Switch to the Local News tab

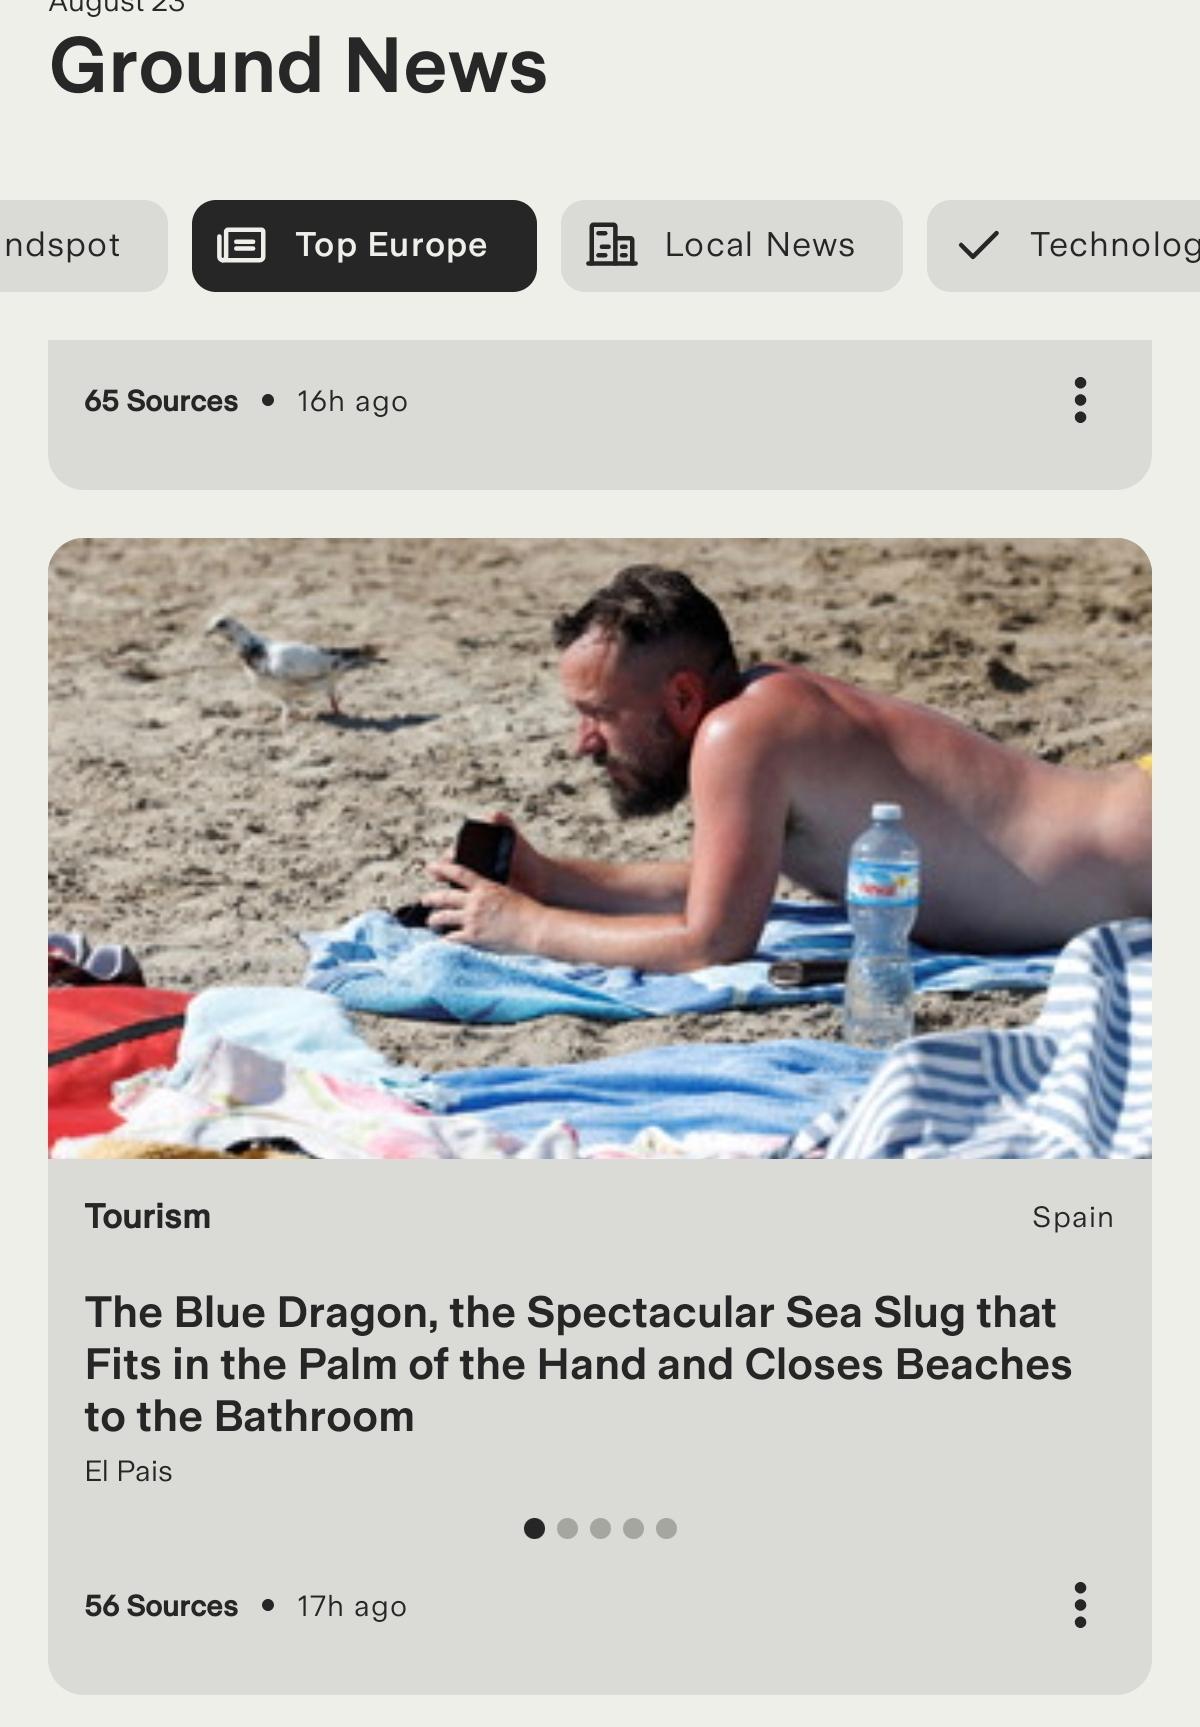click(732, 246)
